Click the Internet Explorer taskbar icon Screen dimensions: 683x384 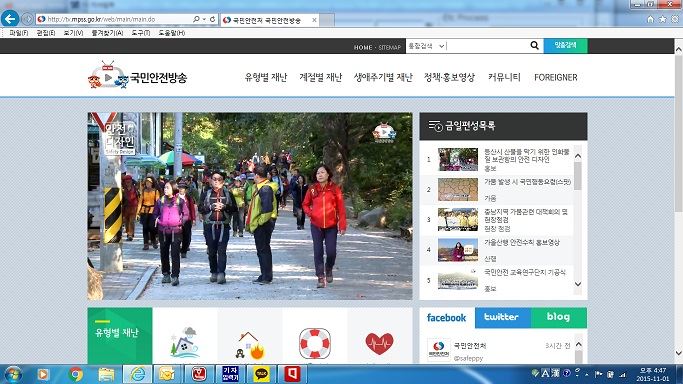(x=138, y=374)
